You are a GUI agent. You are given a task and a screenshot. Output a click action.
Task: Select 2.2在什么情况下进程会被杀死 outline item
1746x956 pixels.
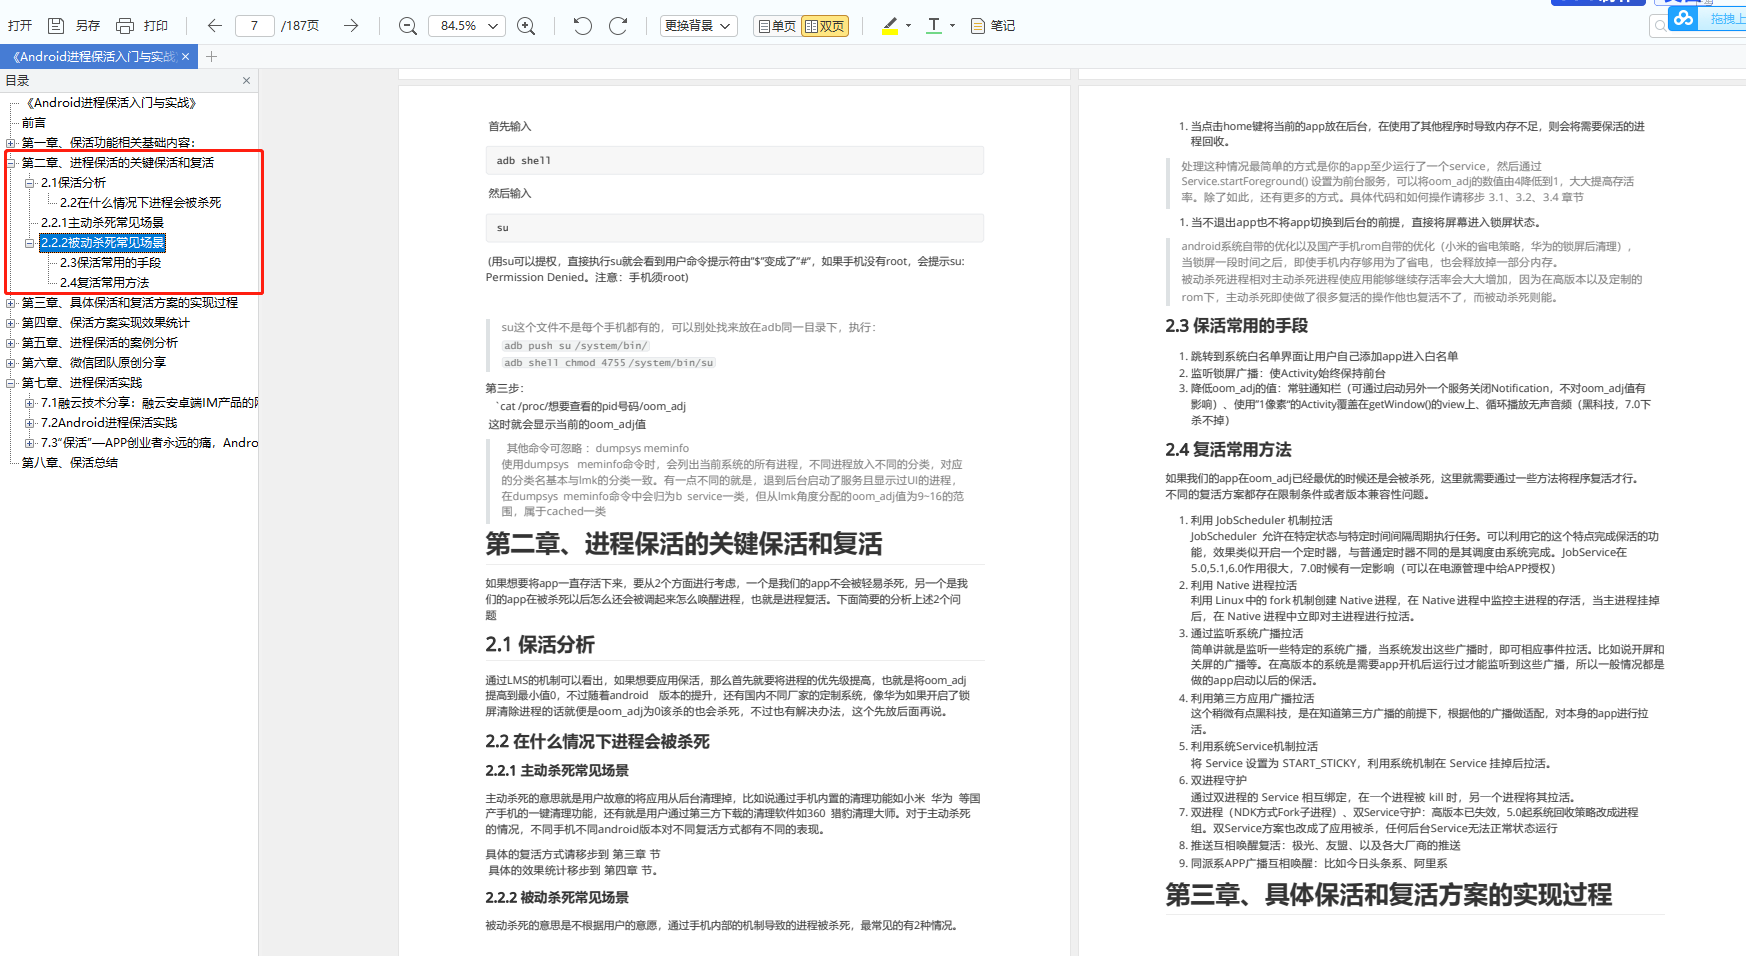141,203
